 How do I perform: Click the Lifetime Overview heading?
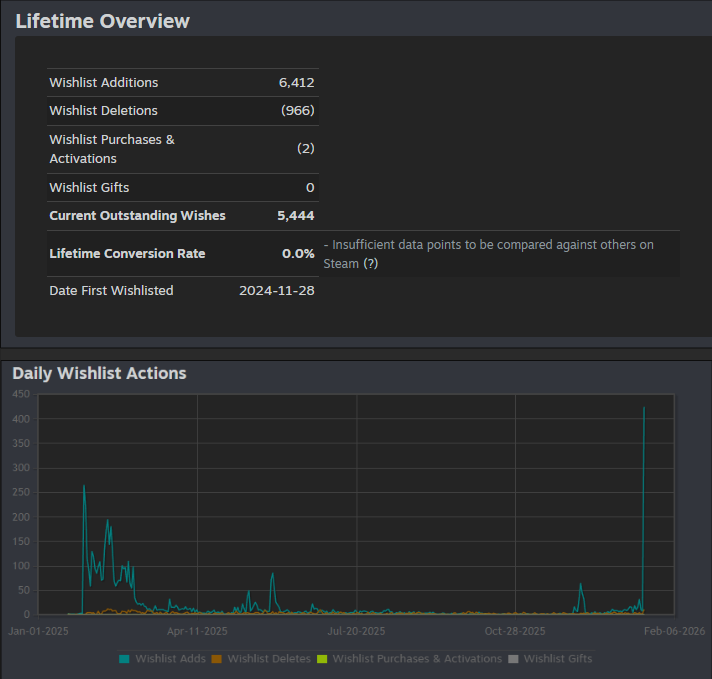tap(103, 21)
